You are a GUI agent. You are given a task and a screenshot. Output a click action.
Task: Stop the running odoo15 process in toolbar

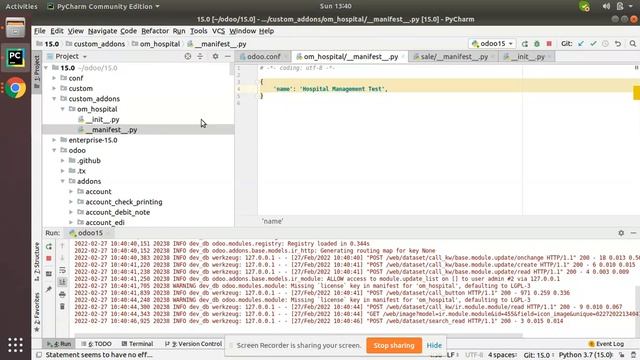(x=549, y=44)
